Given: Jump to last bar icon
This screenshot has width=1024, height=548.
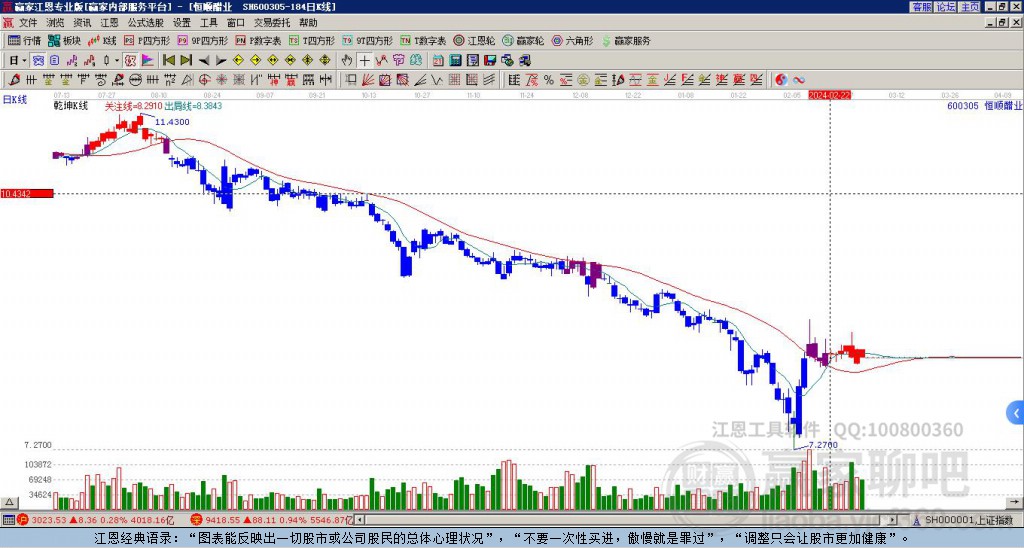Looking at the screenshot, I should [185, 60].
